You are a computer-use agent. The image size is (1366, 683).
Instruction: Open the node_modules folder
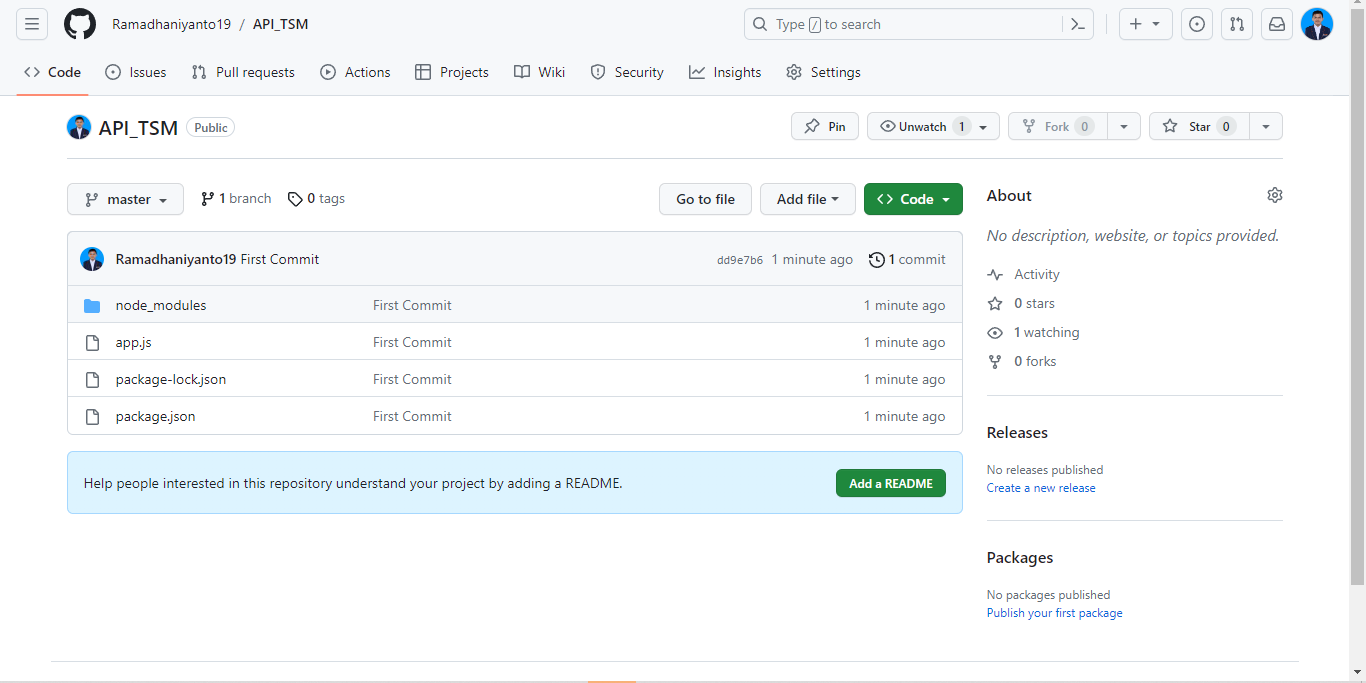tap(161, 305)
